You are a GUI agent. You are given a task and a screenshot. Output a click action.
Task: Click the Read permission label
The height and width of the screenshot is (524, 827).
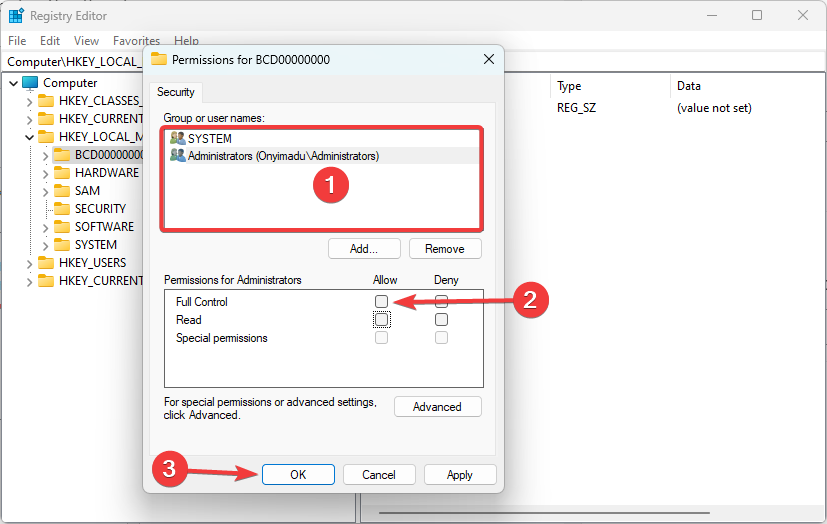(188, 319)
